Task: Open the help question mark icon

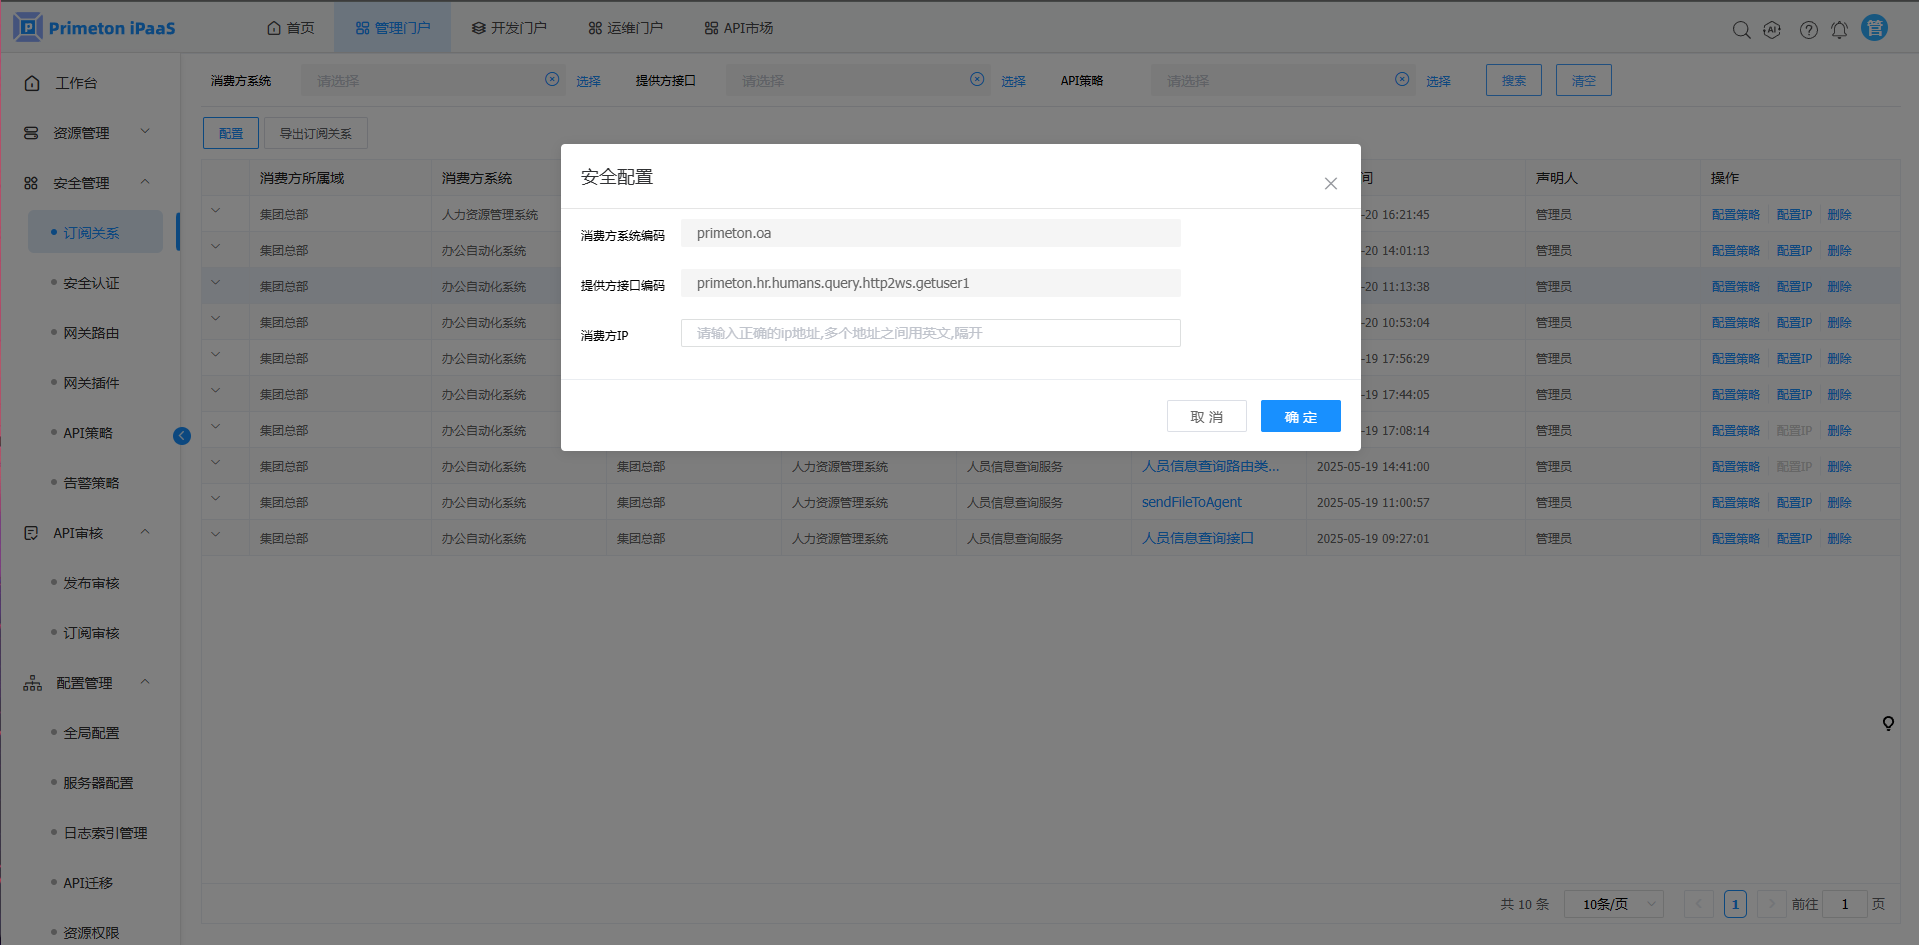Action: [1808, 30]
